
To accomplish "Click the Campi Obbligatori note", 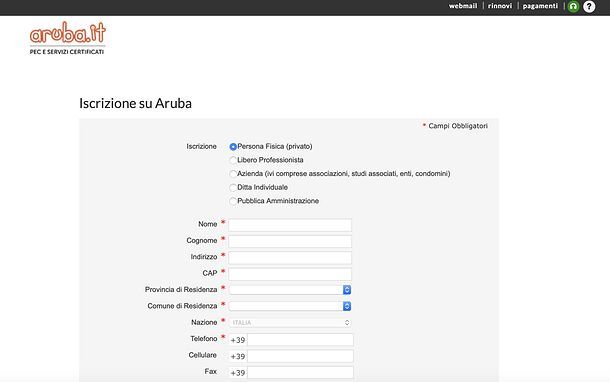I will point(455,126).
